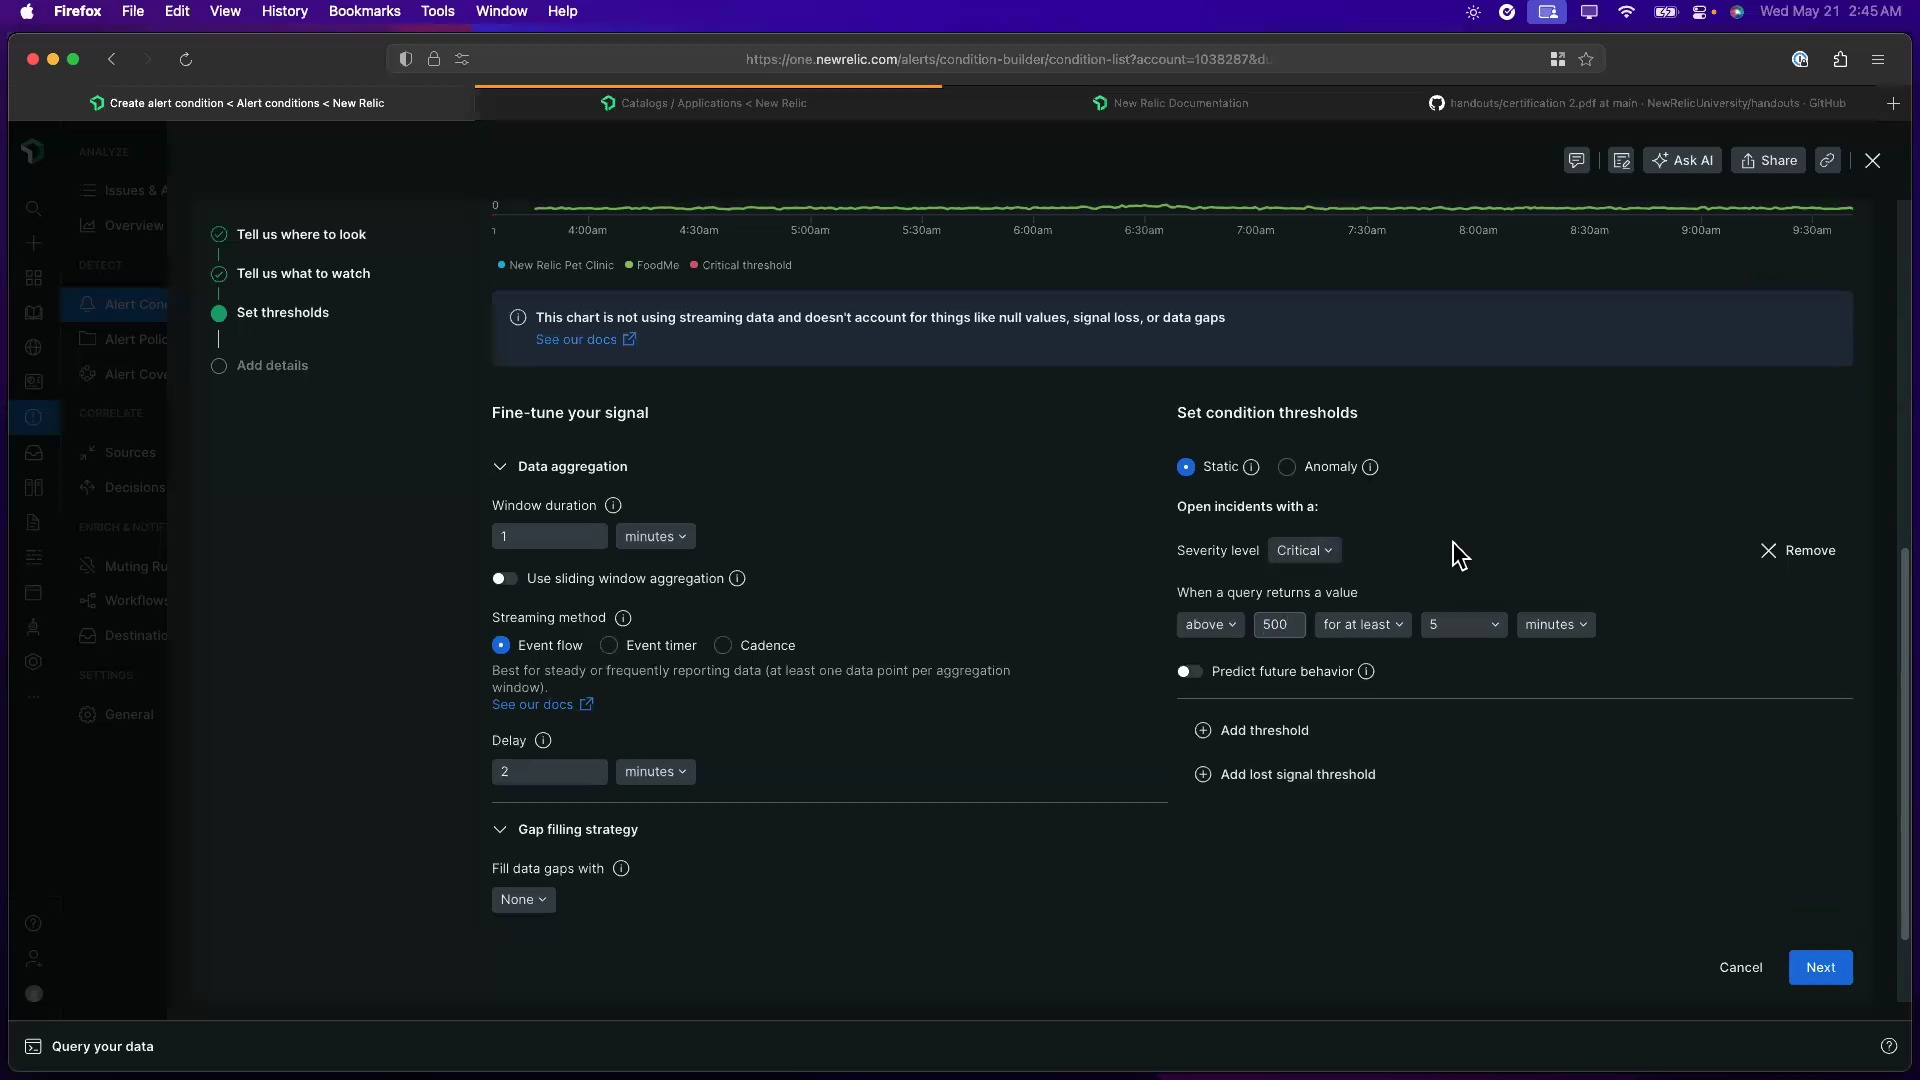The width and height of the screenshot is (1920, 1080).
Task: Open the Firefox extensions puzzle icon
Action: click(1840, 60)
